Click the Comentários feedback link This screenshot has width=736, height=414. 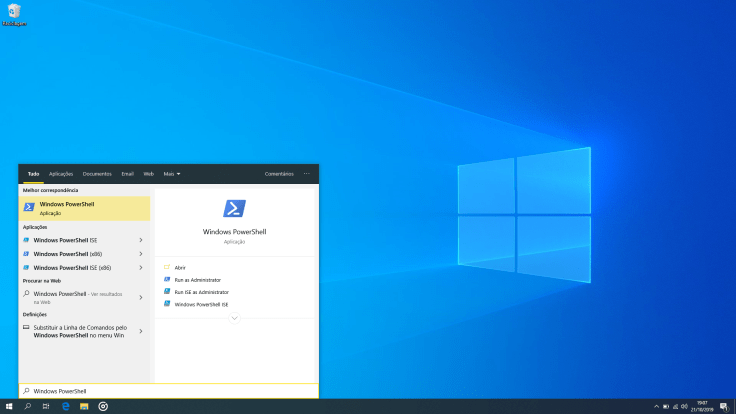click(x=279, y=174)
